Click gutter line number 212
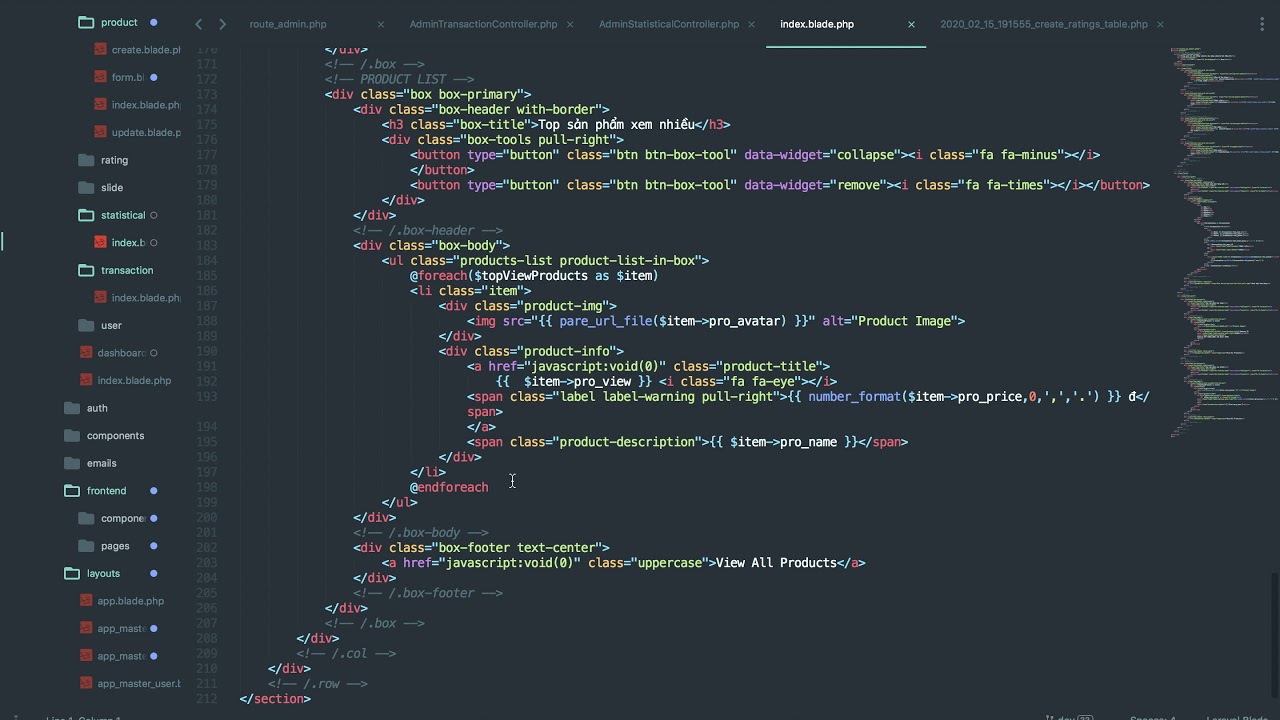This screenshot has width=1280, height=720. point(206,699)
